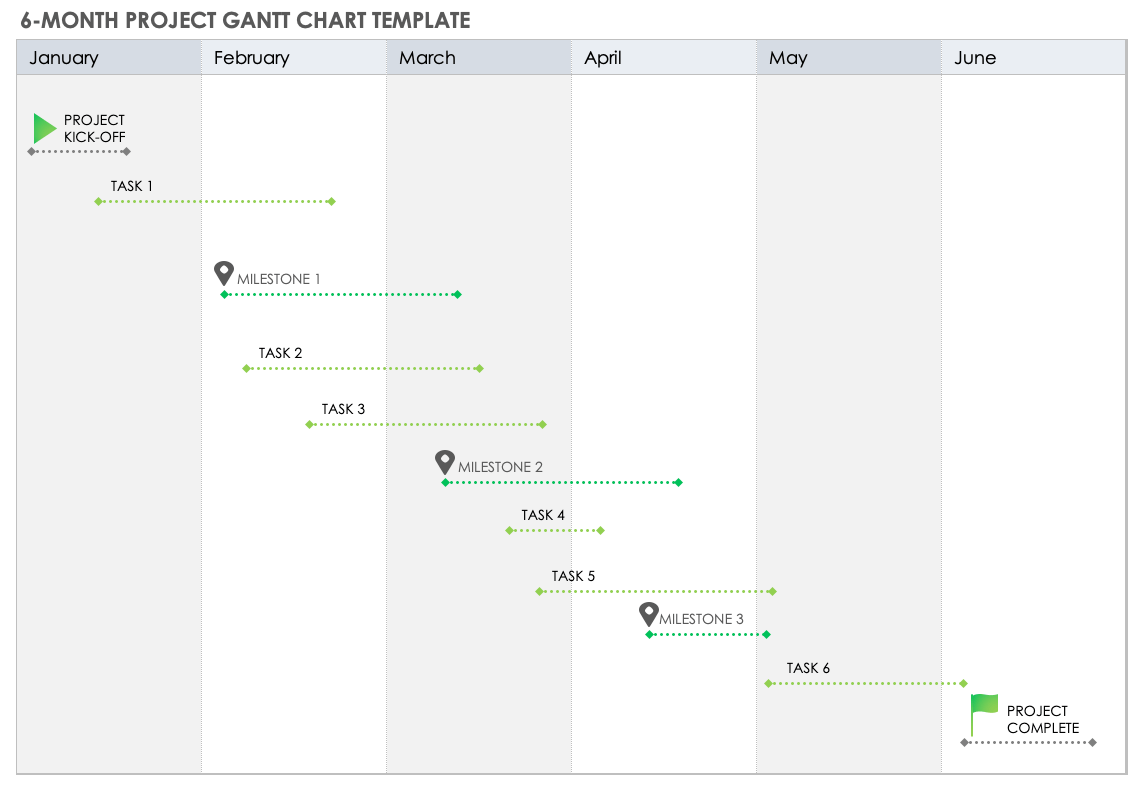The image size is (1145, 799).
Task: Select the Task 2 timeline start diamond
Action: point(246,368)
